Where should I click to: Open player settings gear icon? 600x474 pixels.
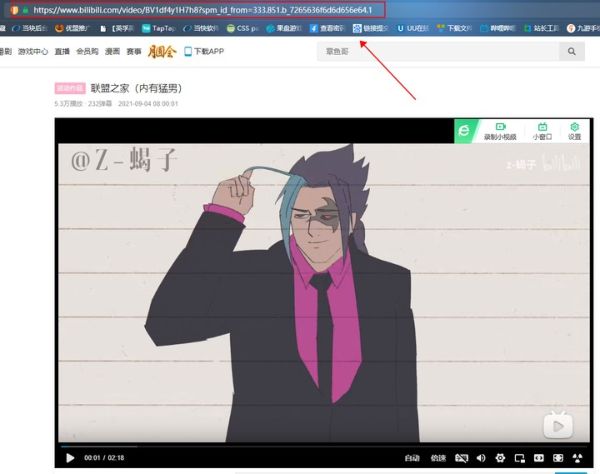click(500, 458)
